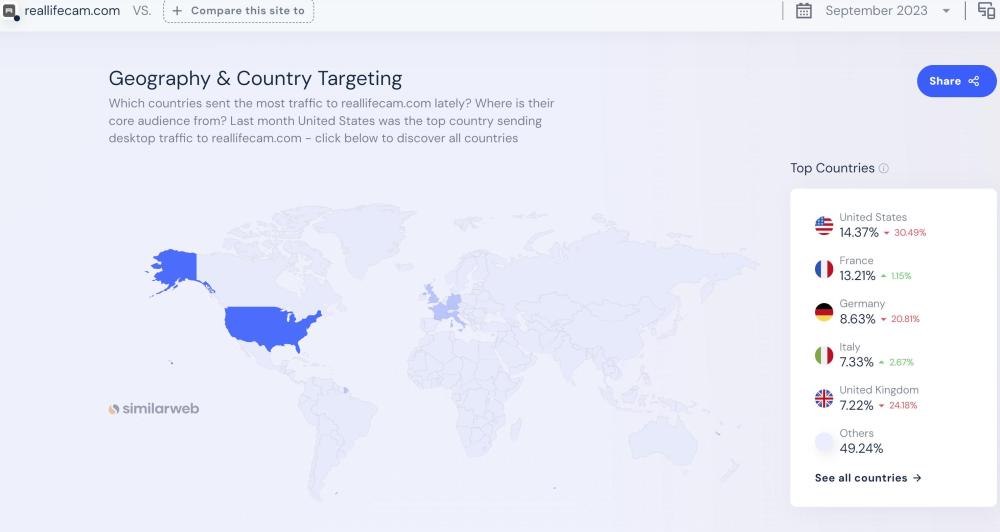Viewport: 1000px width, 532px height.
Task: Click the device type icon
Action: click(986, 11)
